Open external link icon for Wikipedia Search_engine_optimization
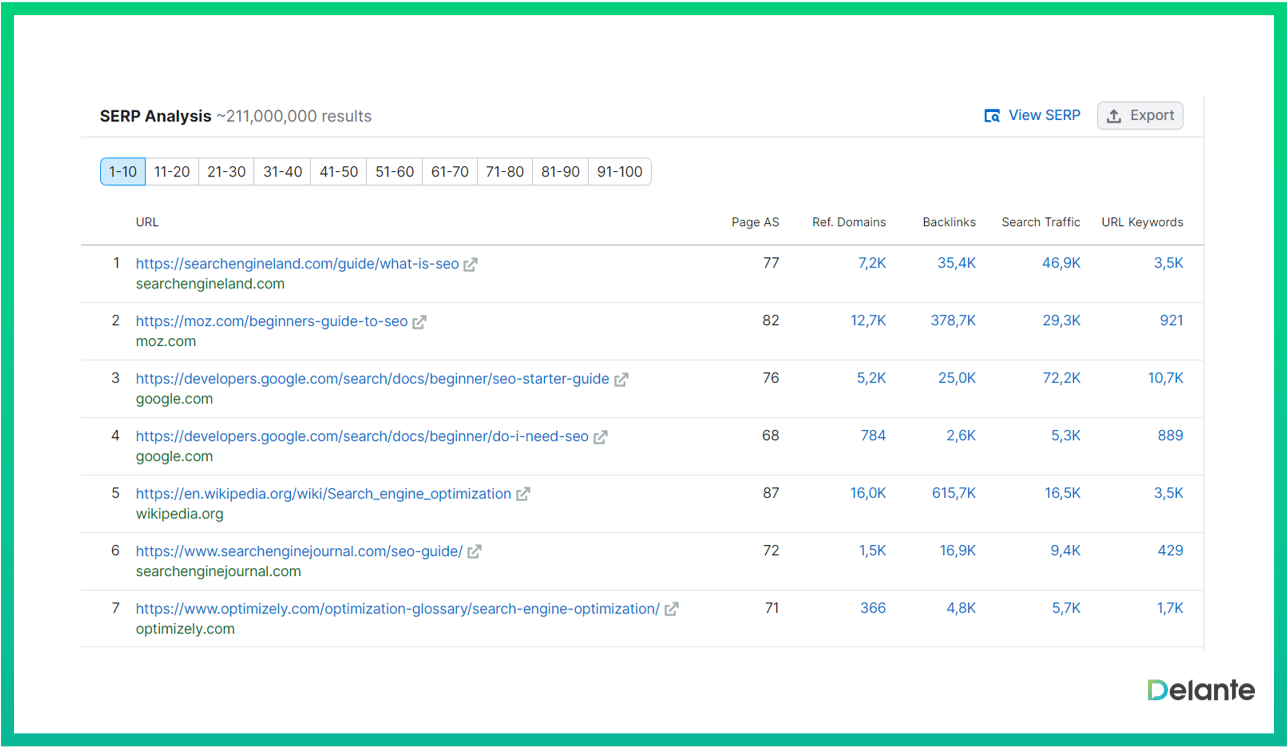 (523, 494)
